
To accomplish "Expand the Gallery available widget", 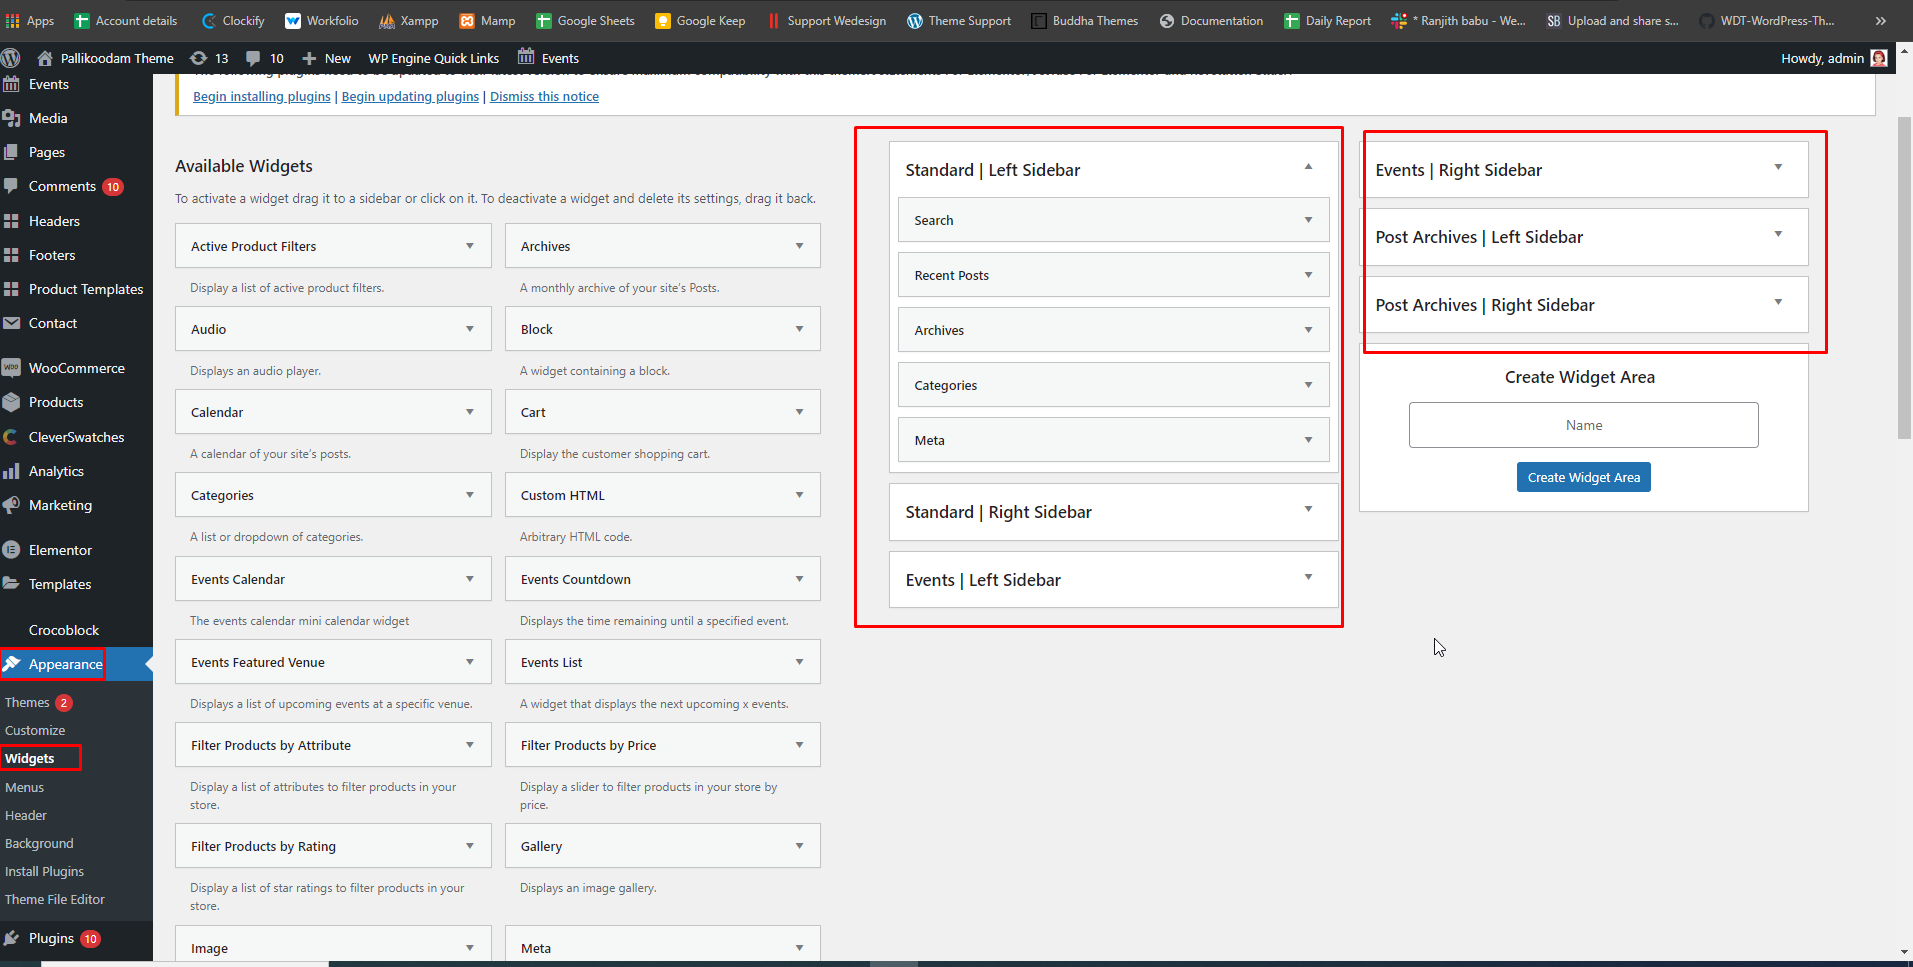I will click(x=799, y=846).
